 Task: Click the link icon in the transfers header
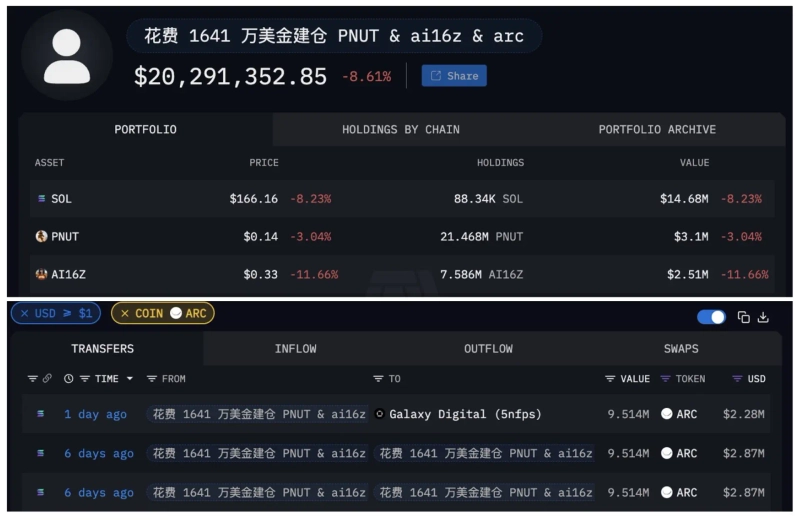coord(47,379)
